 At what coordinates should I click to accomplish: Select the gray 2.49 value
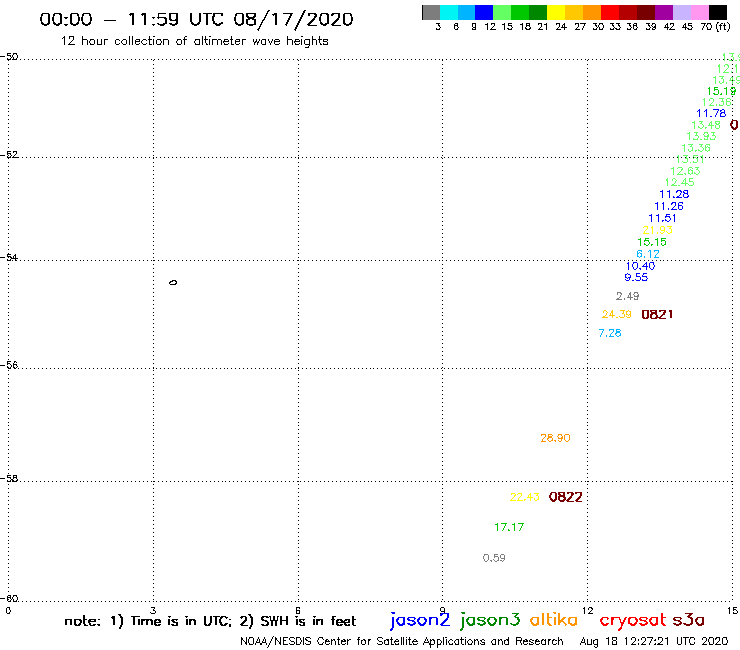click(x=627, y=296)
